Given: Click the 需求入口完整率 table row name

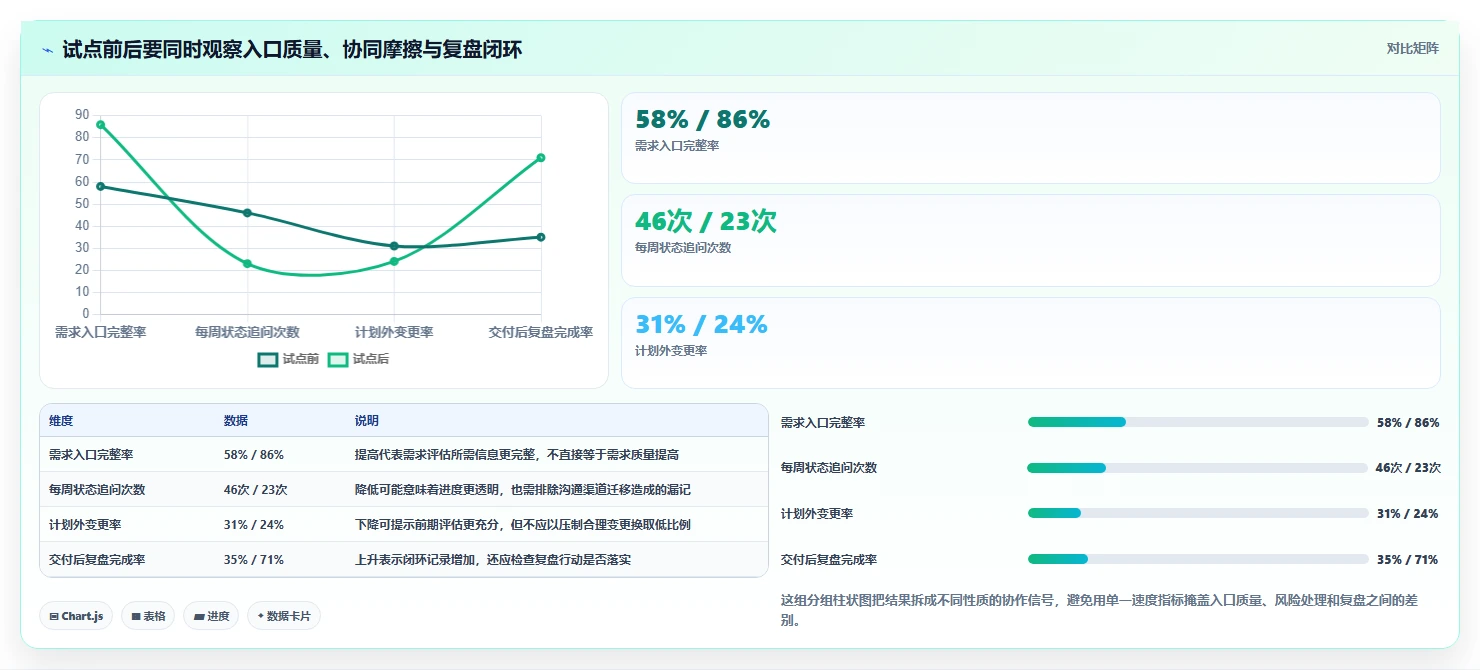Looking at the screenshot, I should 91,455.
